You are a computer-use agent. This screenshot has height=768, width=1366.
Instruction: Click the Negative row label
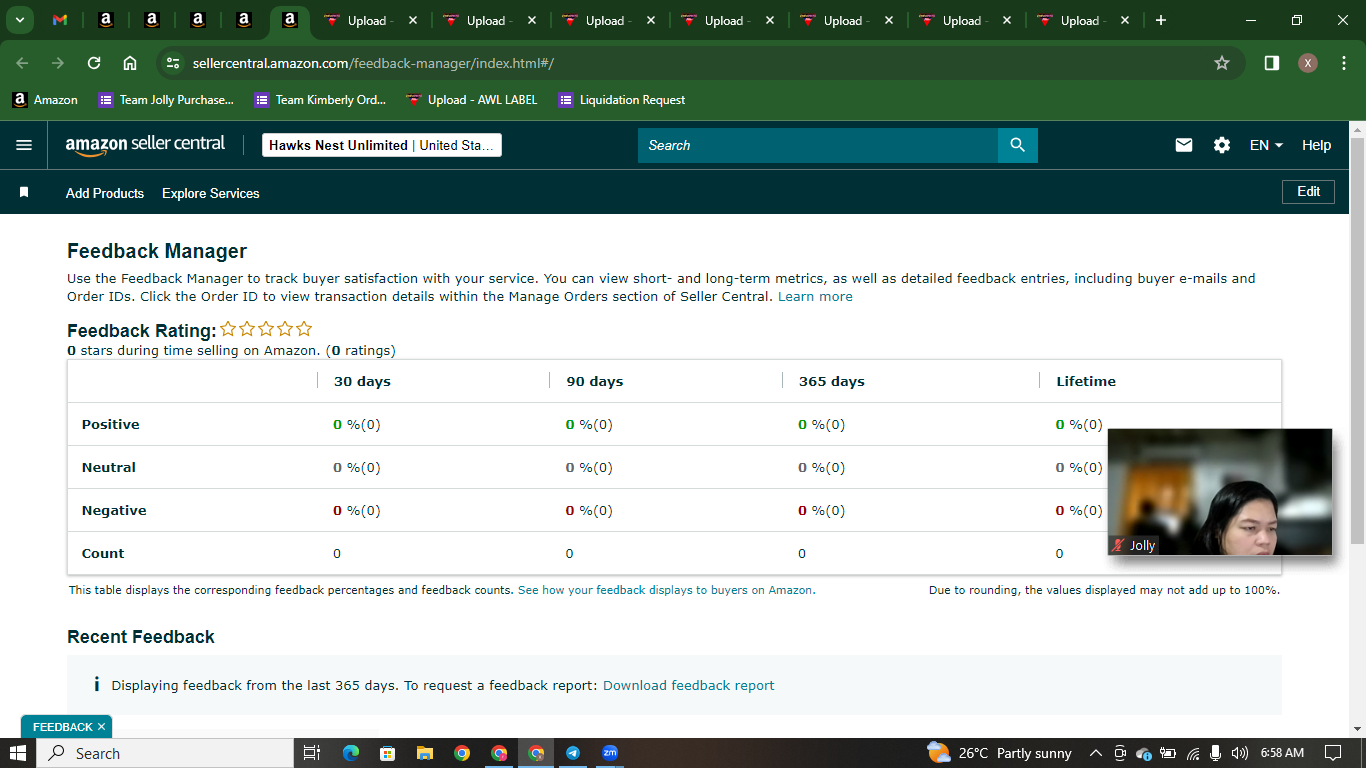pyautogui.click(x=114, y=510)
